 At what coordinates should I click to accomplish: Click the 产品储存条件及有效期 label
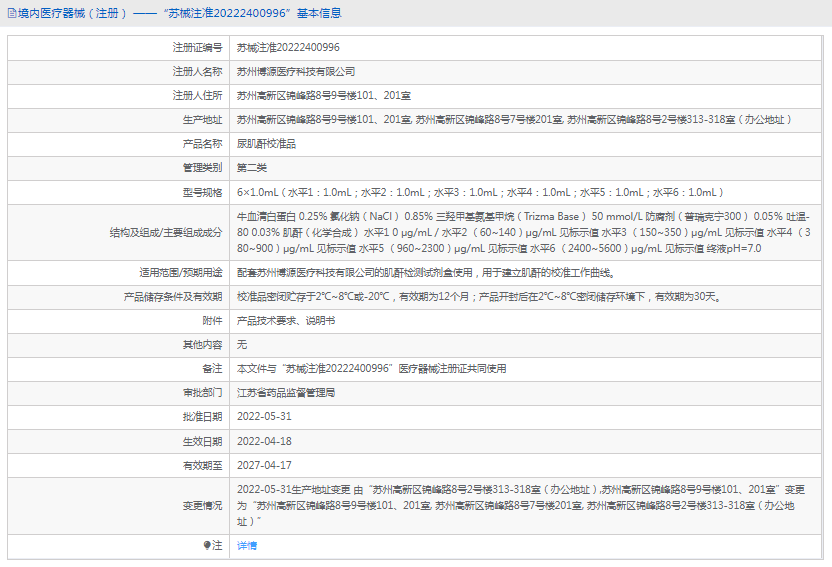(x=173, y=296)
